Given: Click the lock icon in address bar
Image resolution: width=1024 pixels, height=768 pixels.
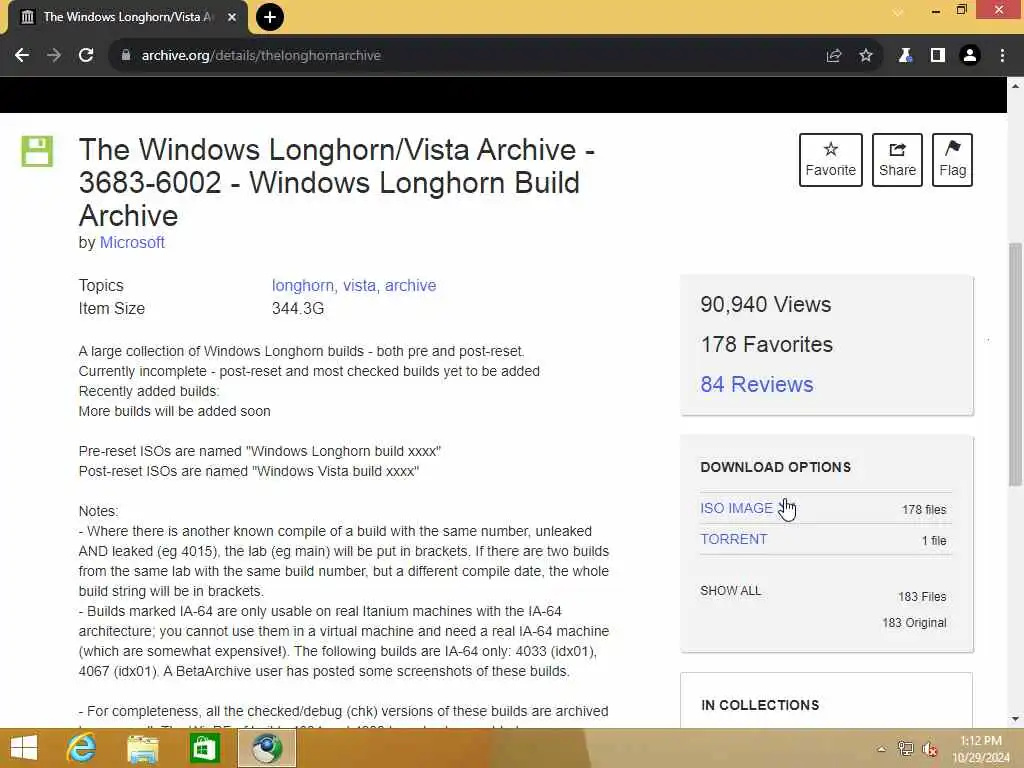Looking at the screenshot, I should (126, 56).
